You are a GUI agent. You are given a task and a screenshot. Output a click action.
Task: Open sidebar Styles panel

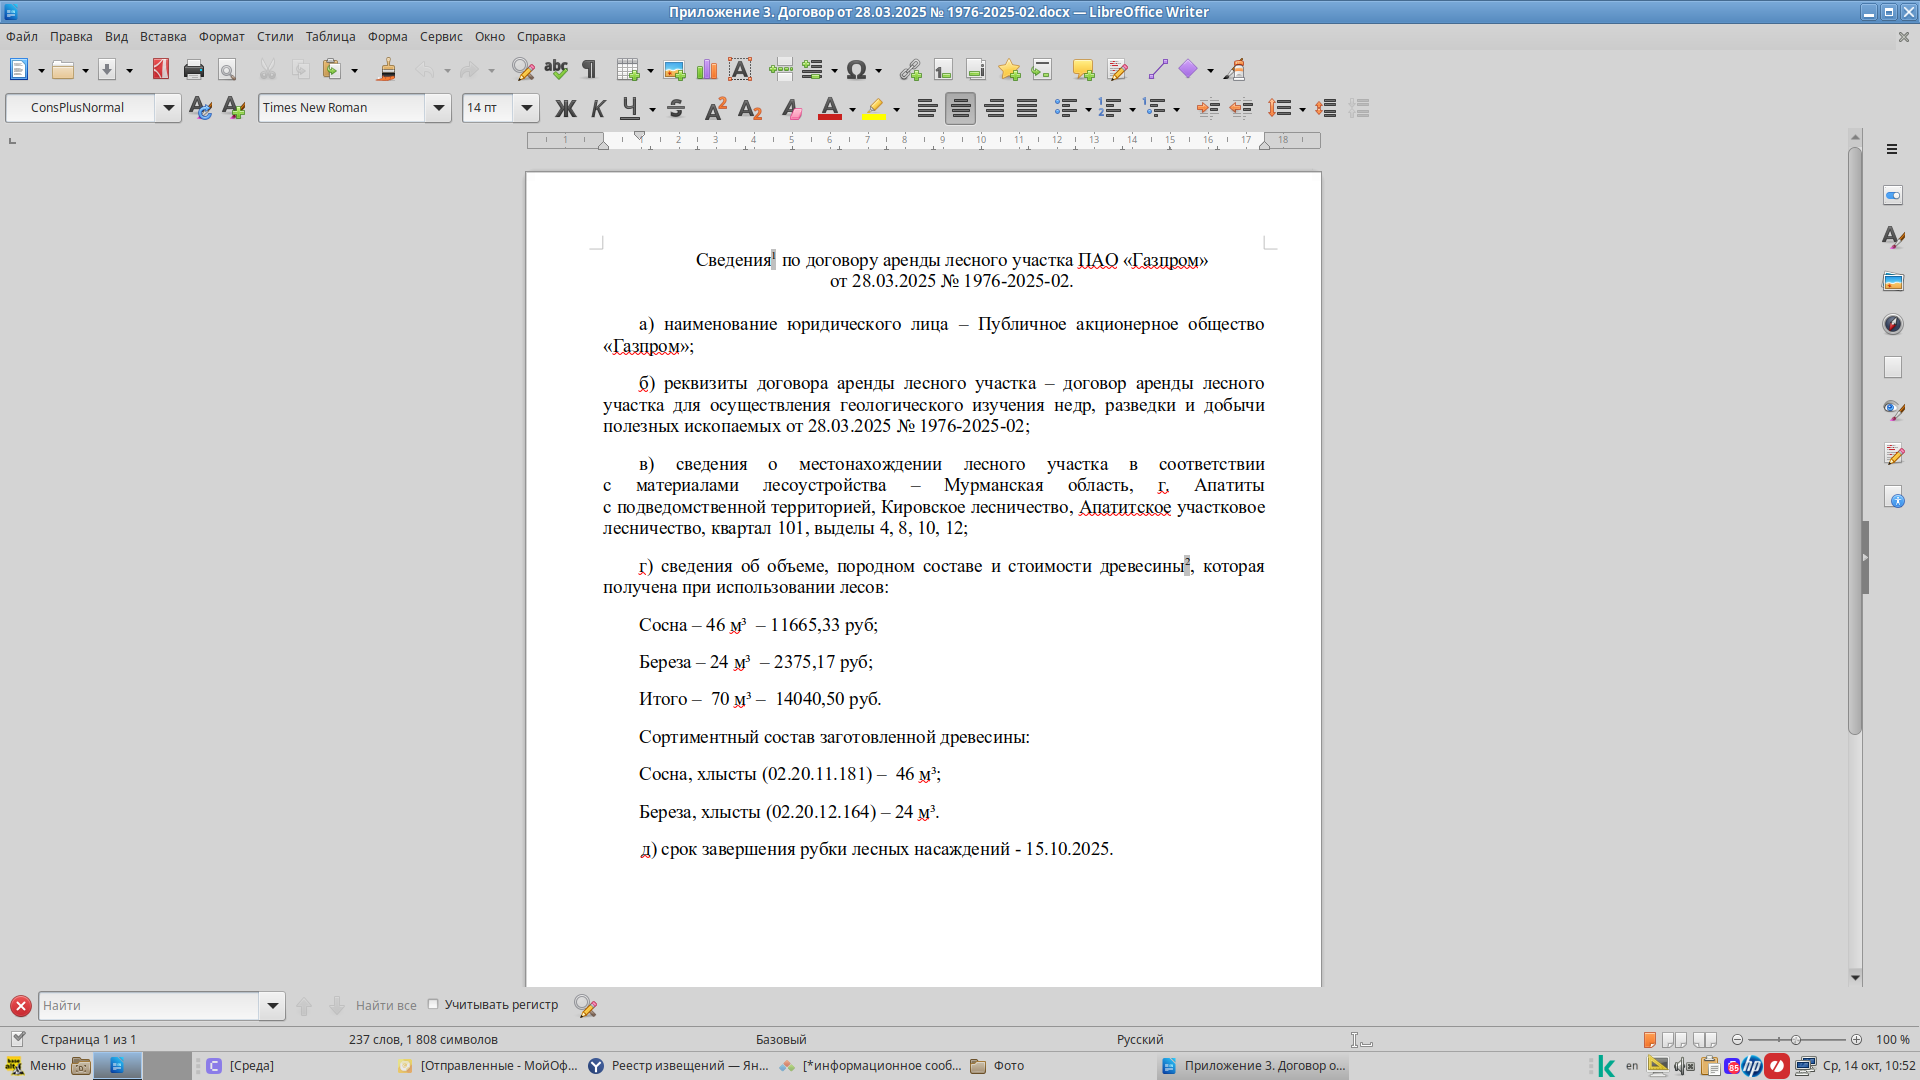coord(1893,238)
